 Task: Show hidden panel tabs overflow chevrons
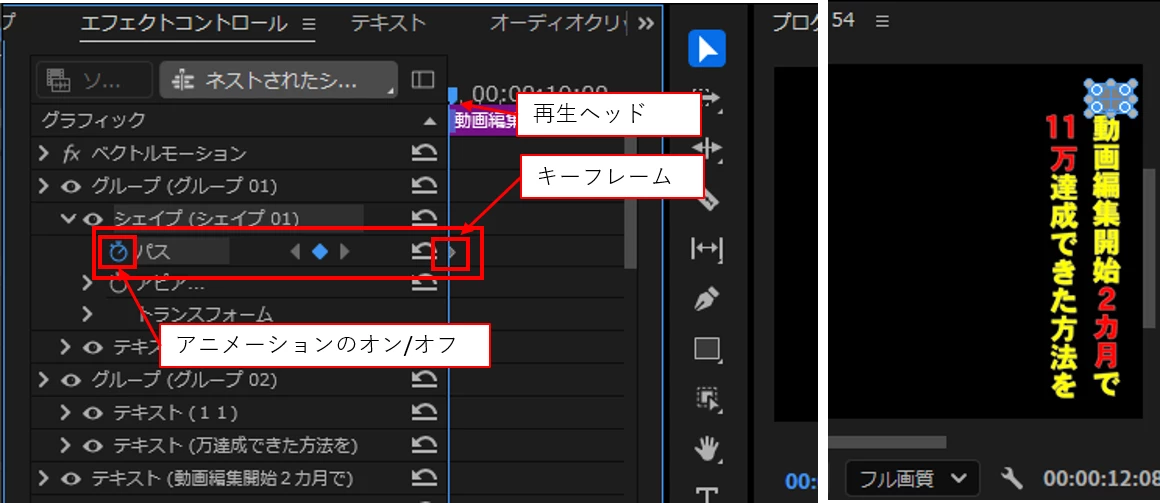(x=645, y=24)
